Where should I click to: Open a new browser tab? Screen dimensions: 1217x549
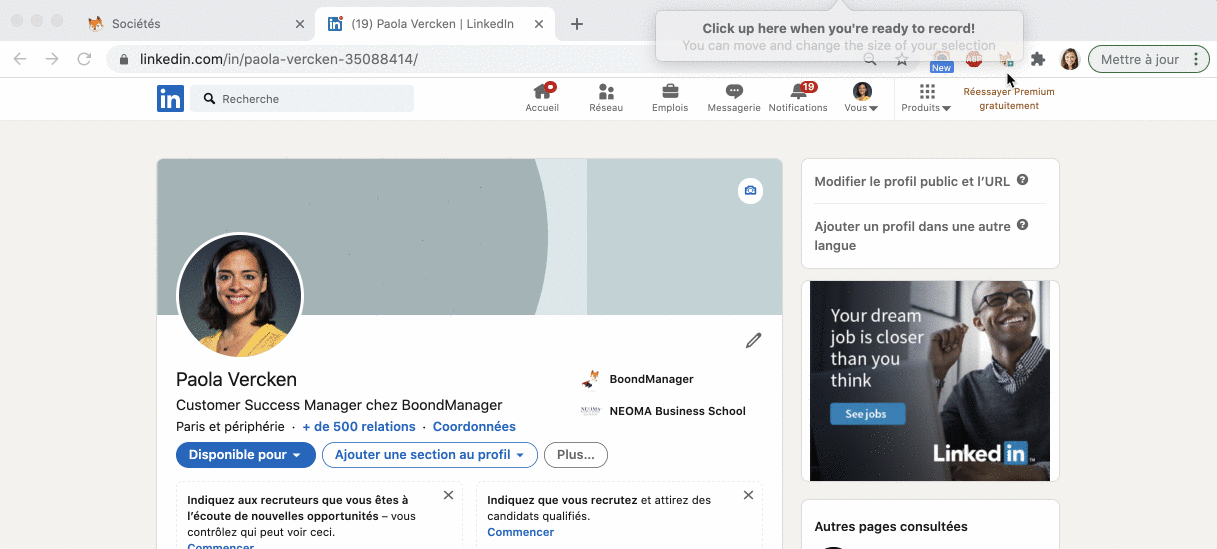pyautogui.click(x=577, y=24)
